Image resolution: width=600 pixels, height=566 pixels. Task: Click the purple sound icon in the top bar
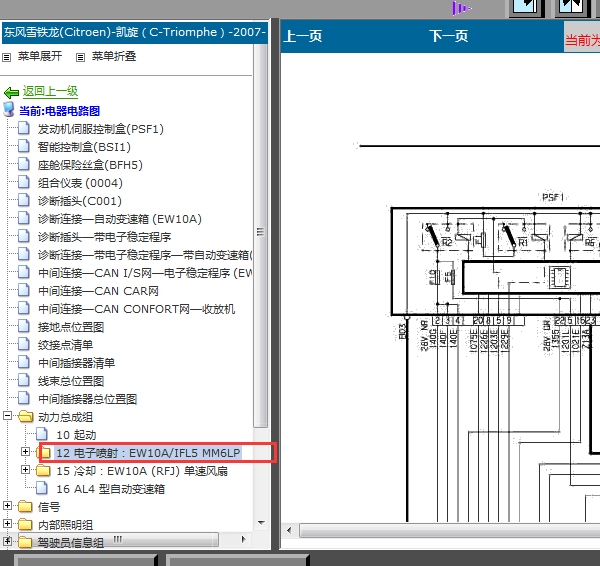point(461,8)
